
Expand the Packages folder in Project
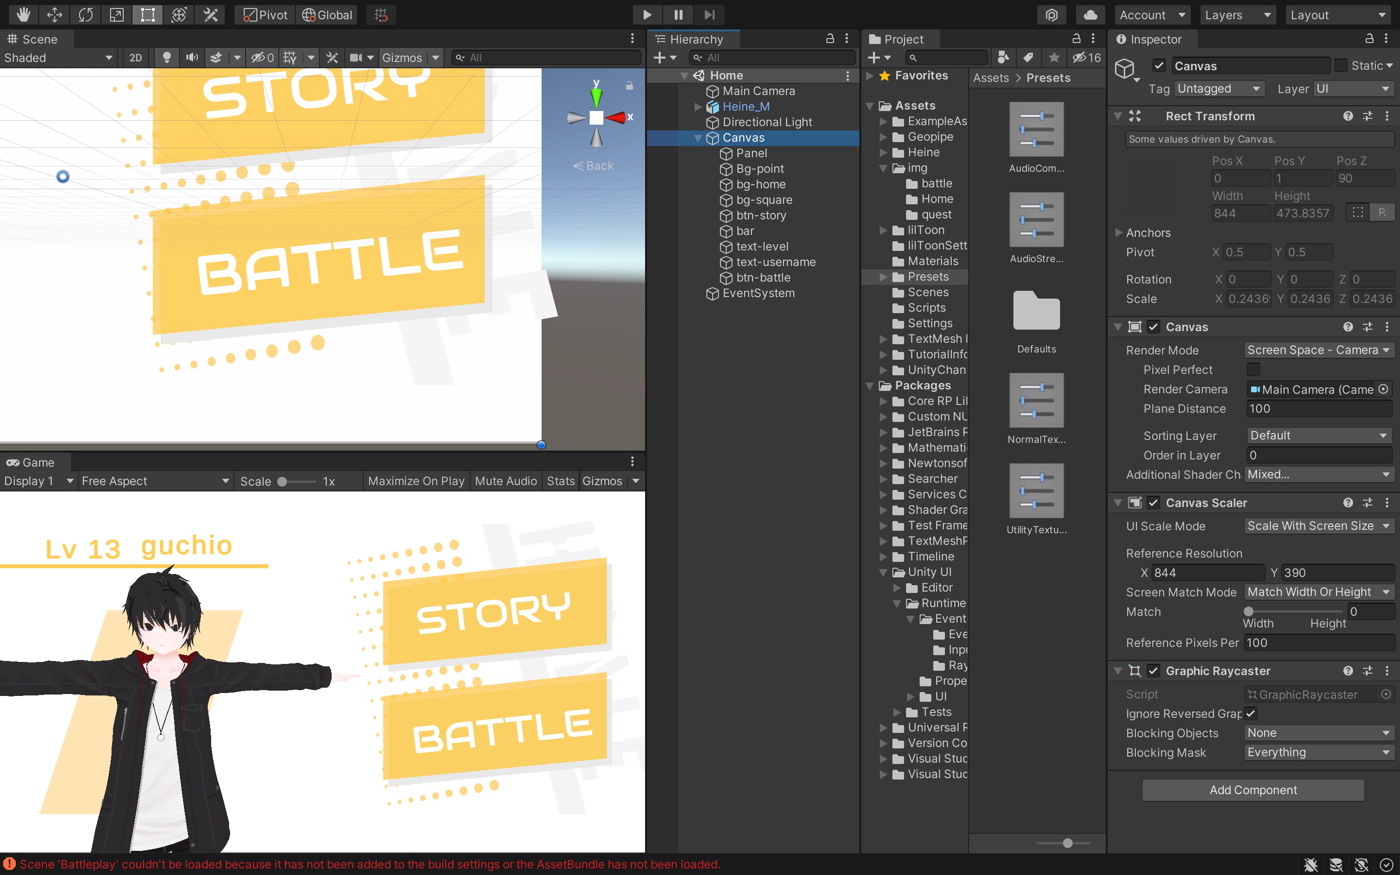pyautogui.click(x=871, y=385)
